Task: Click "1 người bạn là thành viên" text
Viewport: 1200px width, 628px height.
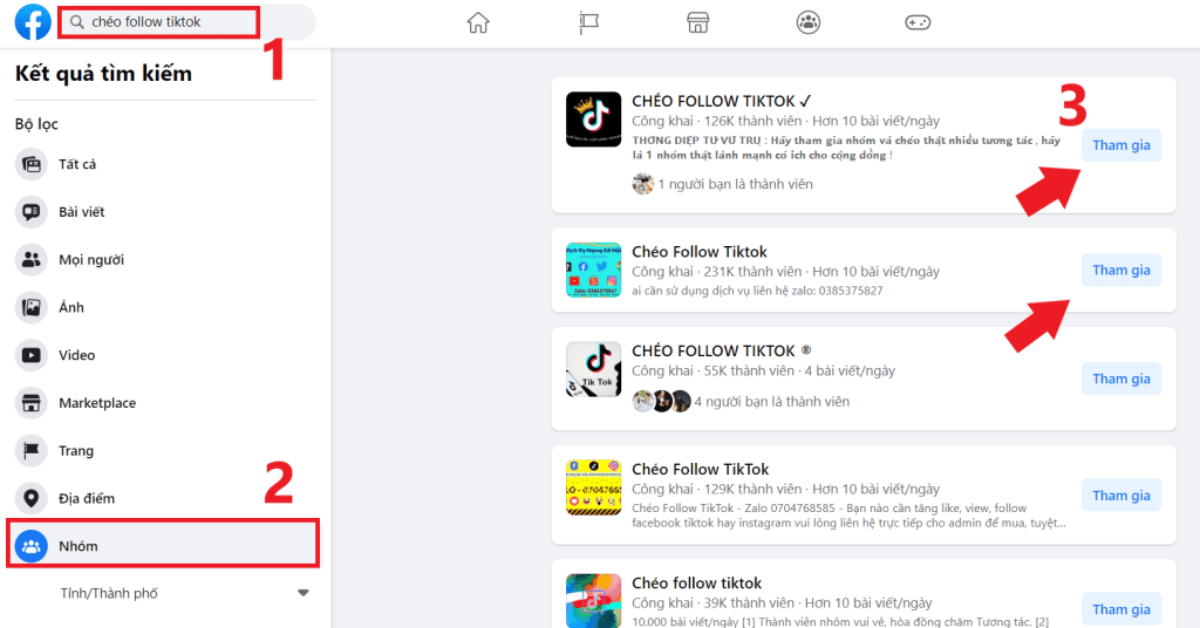Action: 735,184
